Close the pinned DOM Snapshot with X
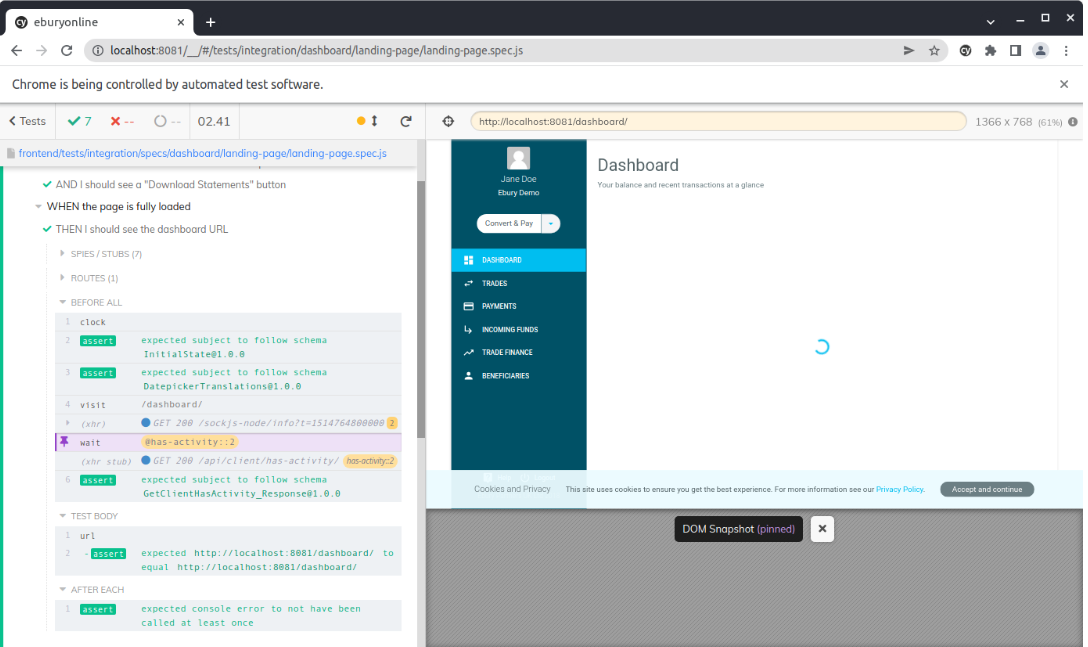Viewport: 1088px width, 647px height. [822, 529]
